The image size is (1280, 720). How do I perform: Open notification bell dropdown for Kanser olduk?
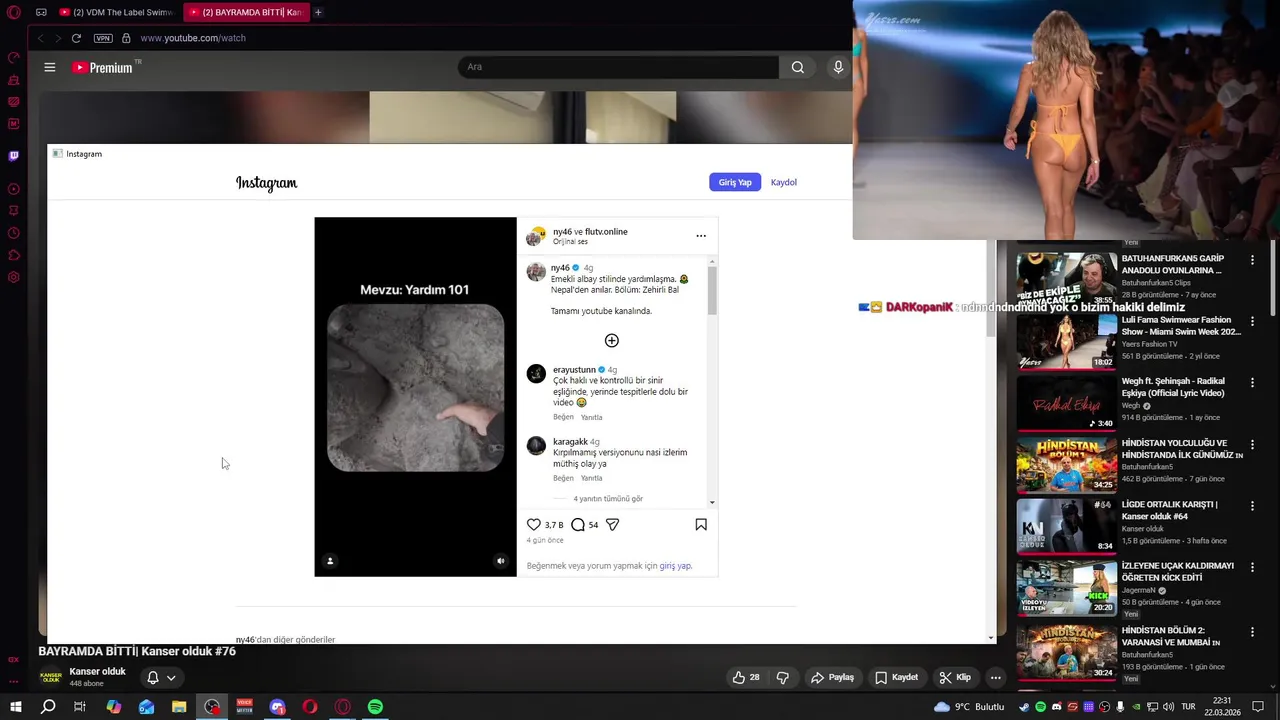click(x=162, y=677)
